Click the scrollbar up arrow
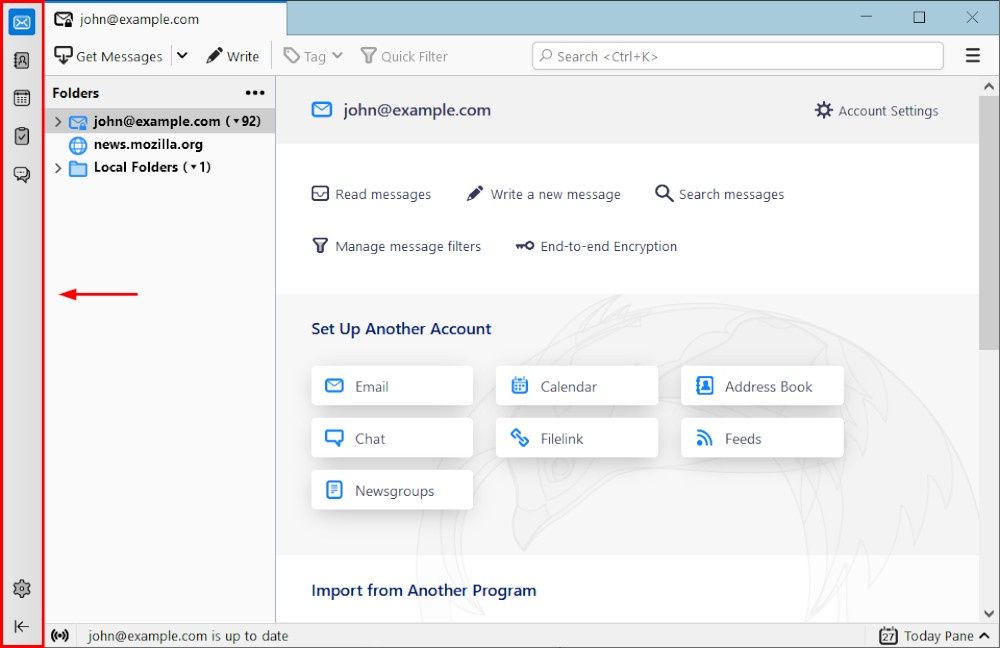The width and height of the screenshot is (1000, 648). (989, 86)
